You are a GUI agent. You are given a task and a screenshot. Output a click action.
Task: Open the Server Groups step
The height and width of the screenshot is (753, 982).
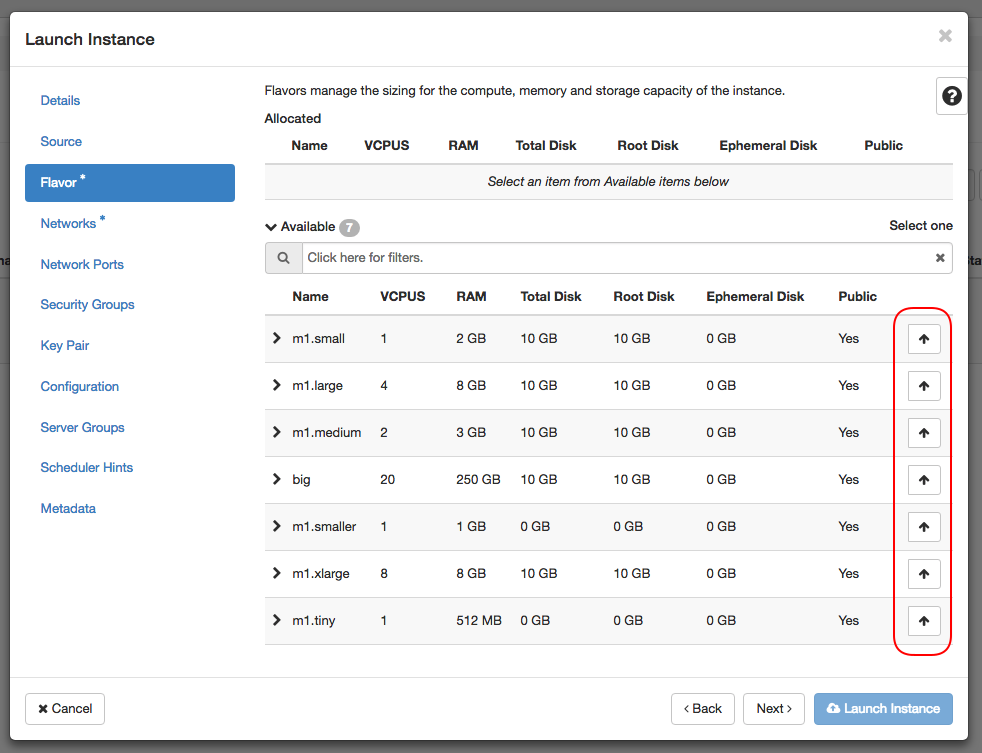[82, 427]
